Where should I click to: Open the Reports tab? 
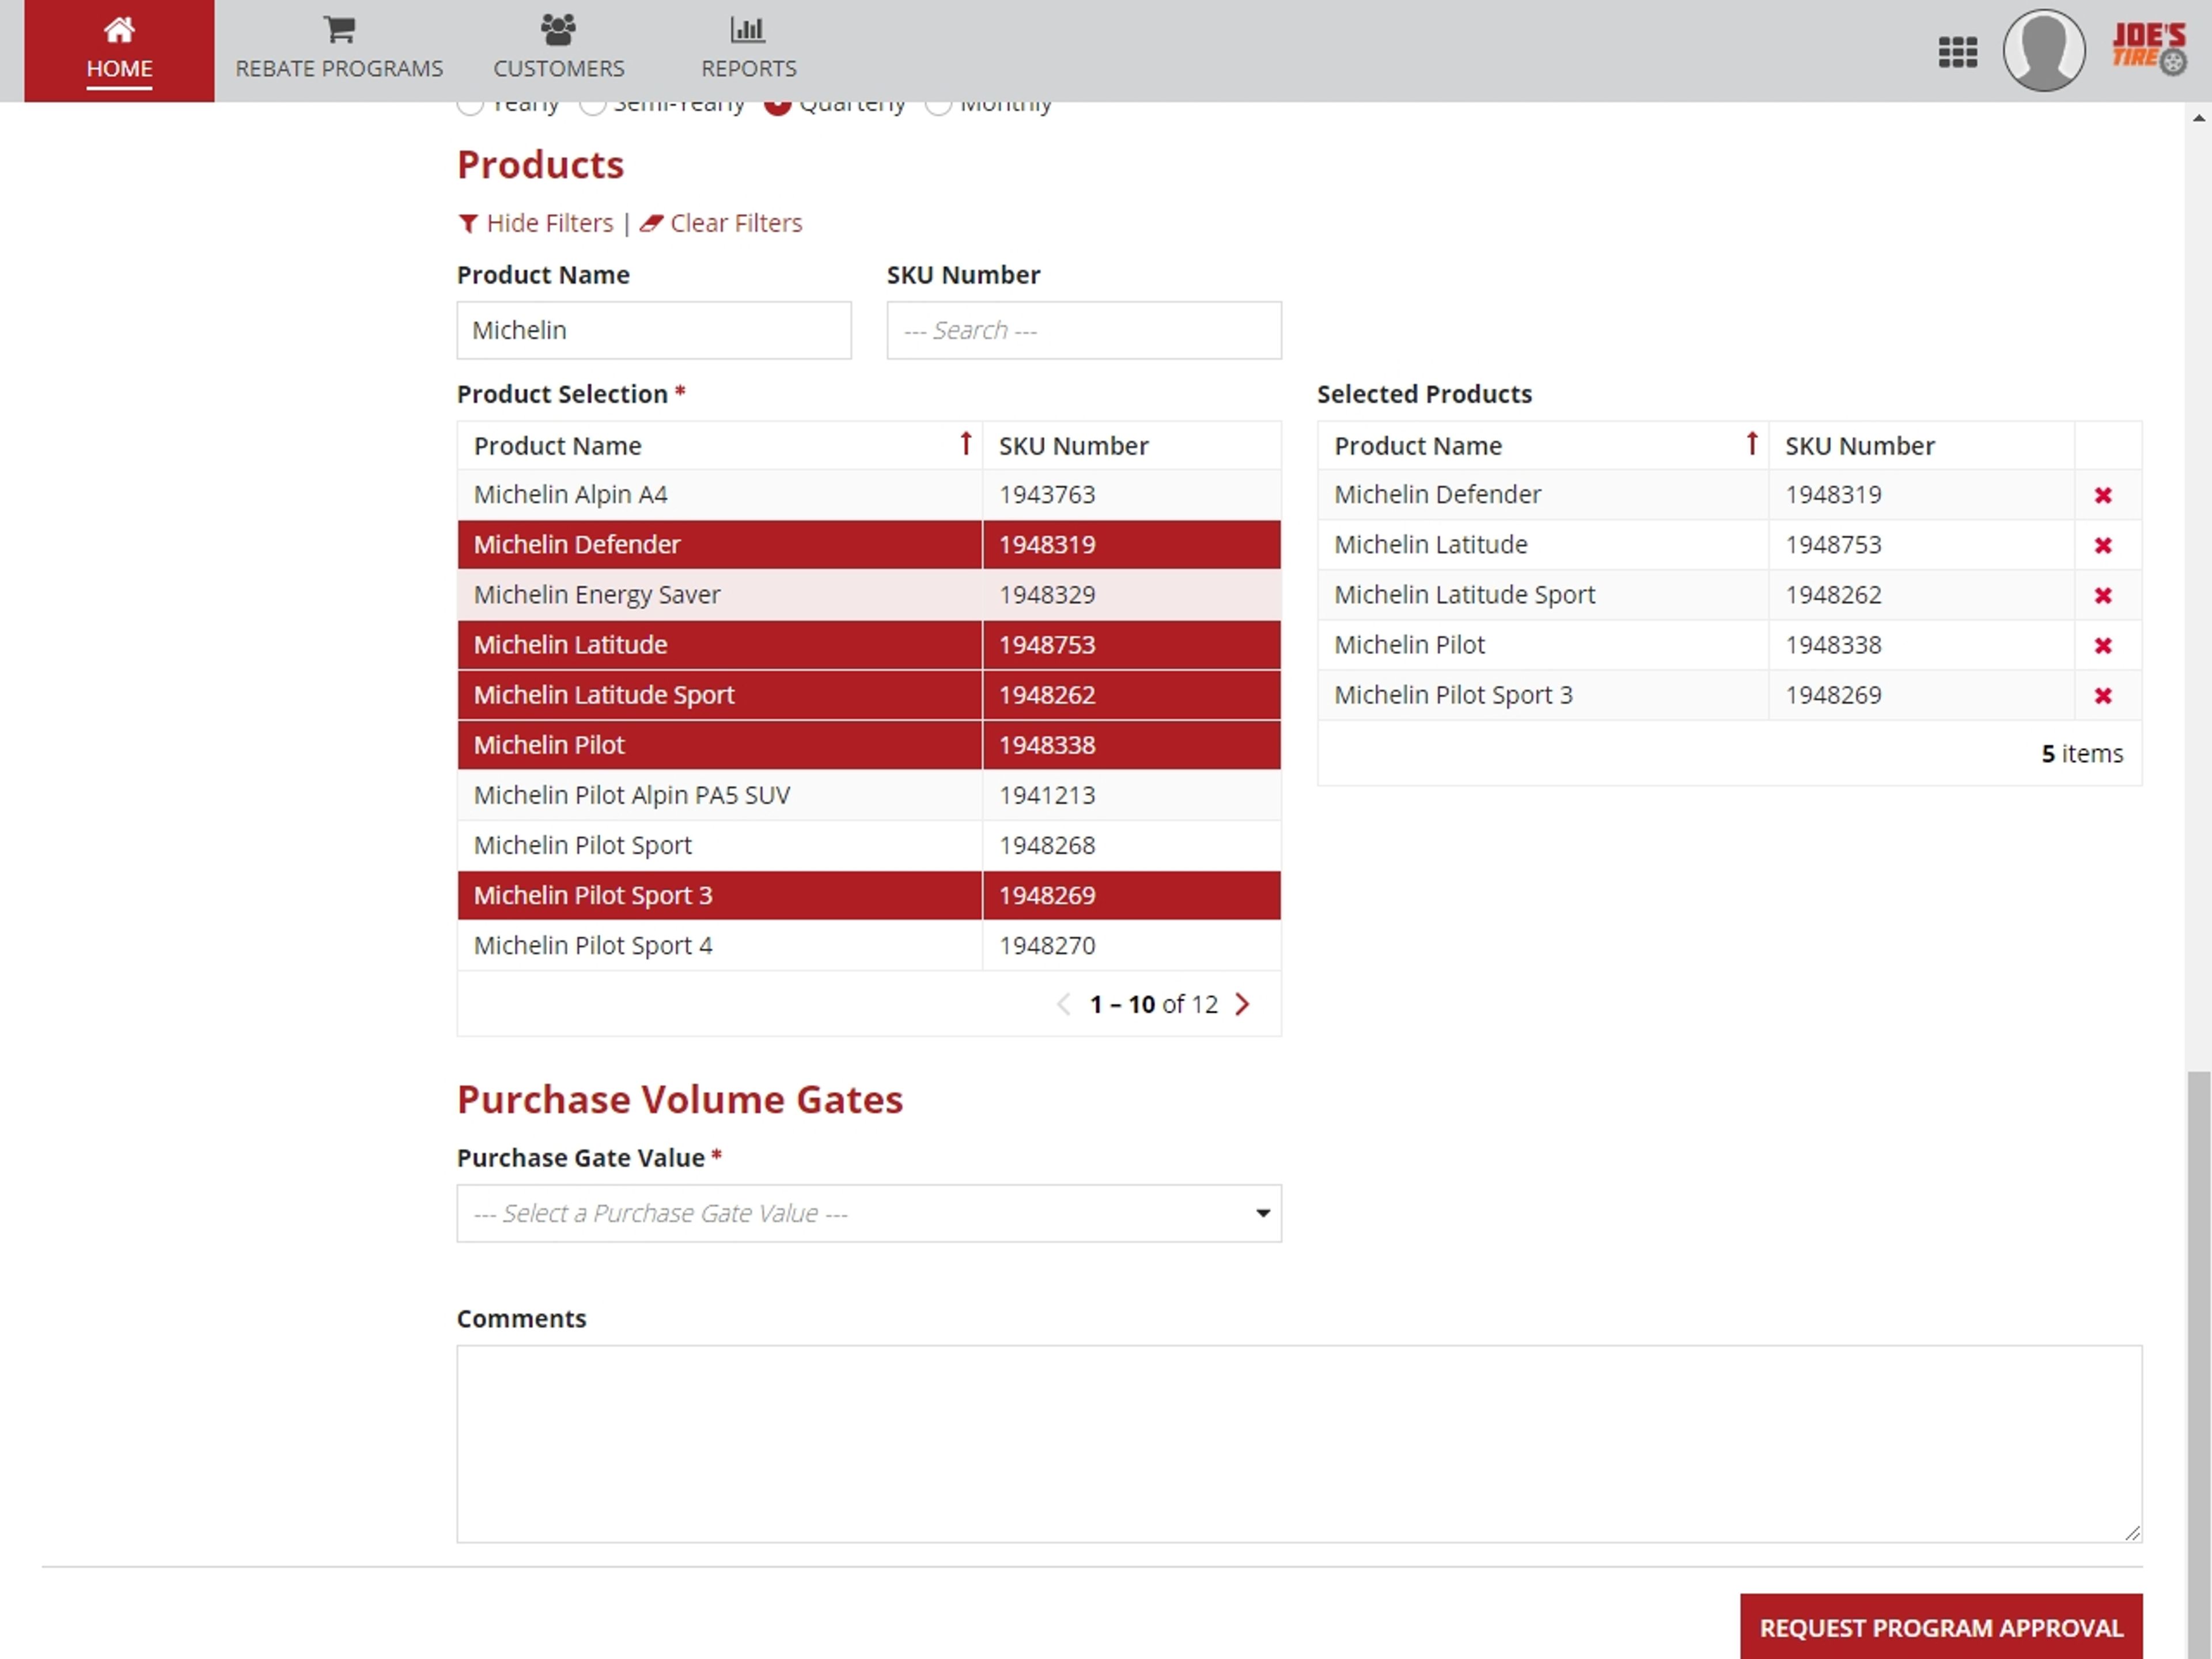pos(748,50)
